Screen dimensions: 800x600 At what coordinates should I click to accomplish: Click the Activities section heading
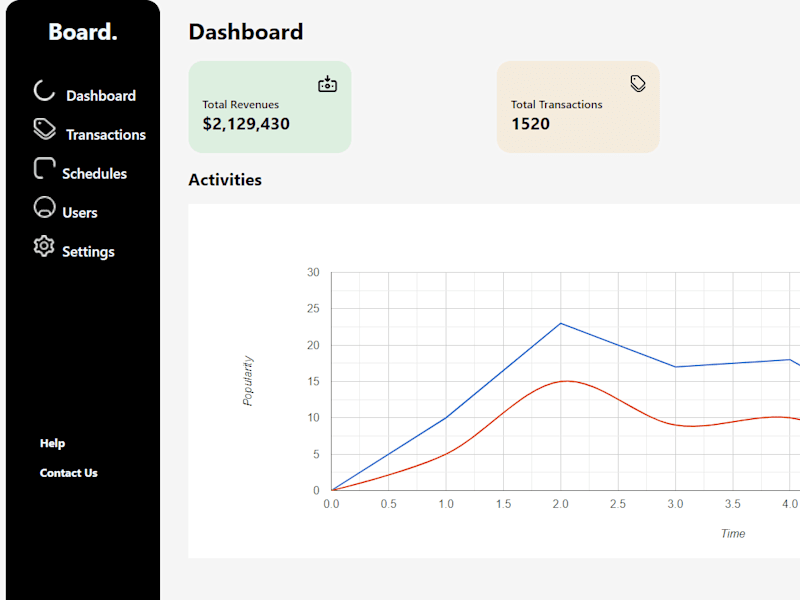click(225, 180)
